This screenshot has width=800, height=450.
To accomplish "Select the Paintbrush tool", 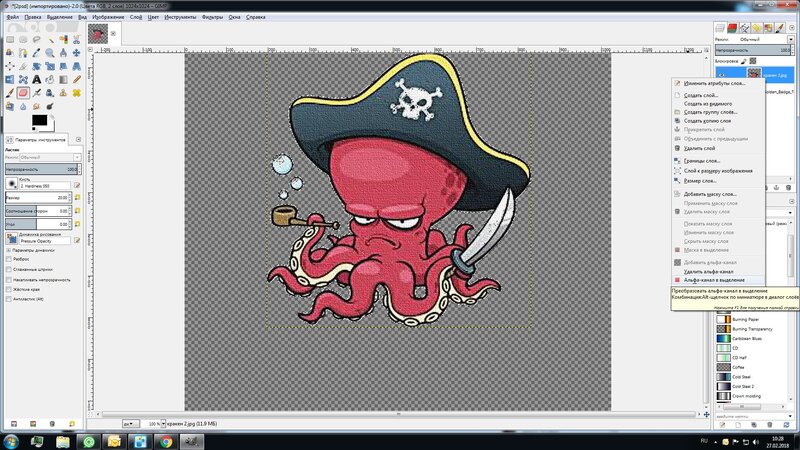I will (10, 92).
